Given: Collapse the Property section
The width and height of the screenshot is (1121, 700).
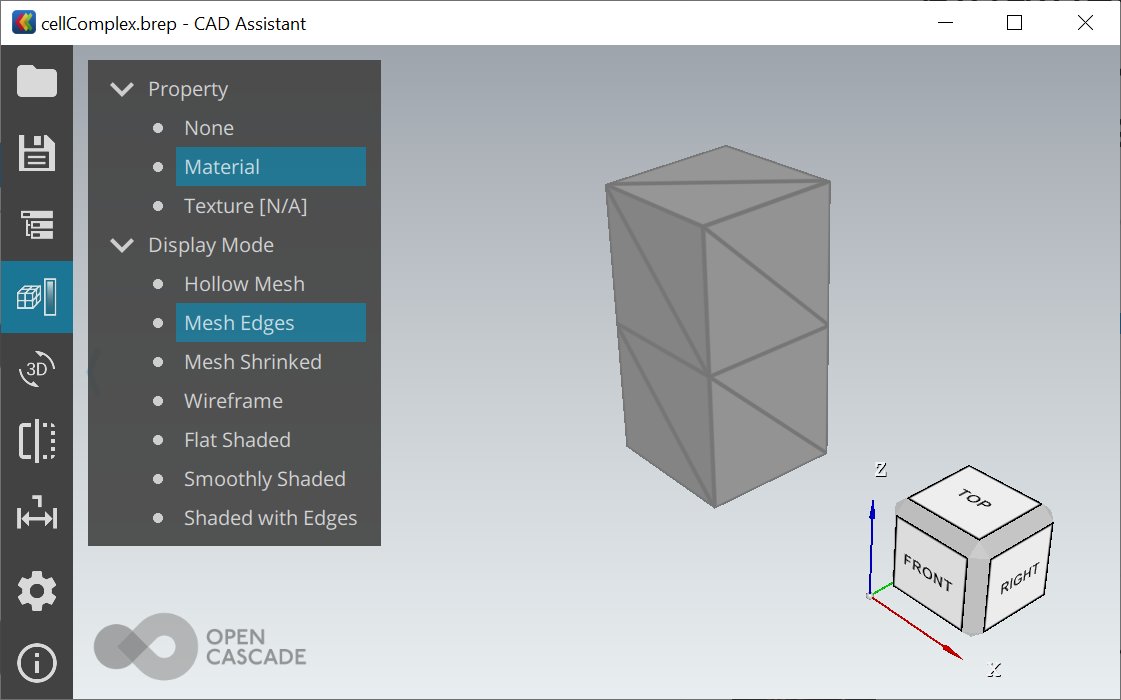Looking at the screenshot, I should pyautogui.click(x=121, y=88).
